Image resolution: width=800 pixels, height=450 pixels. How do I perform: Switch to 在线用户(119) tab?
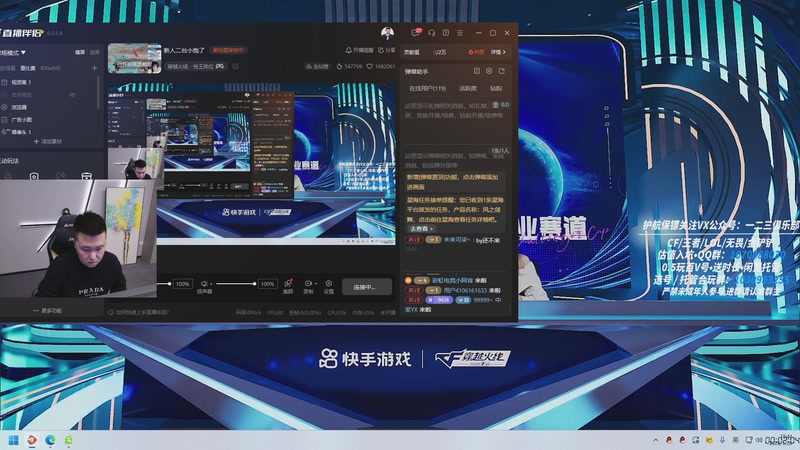tap(428, 88)
